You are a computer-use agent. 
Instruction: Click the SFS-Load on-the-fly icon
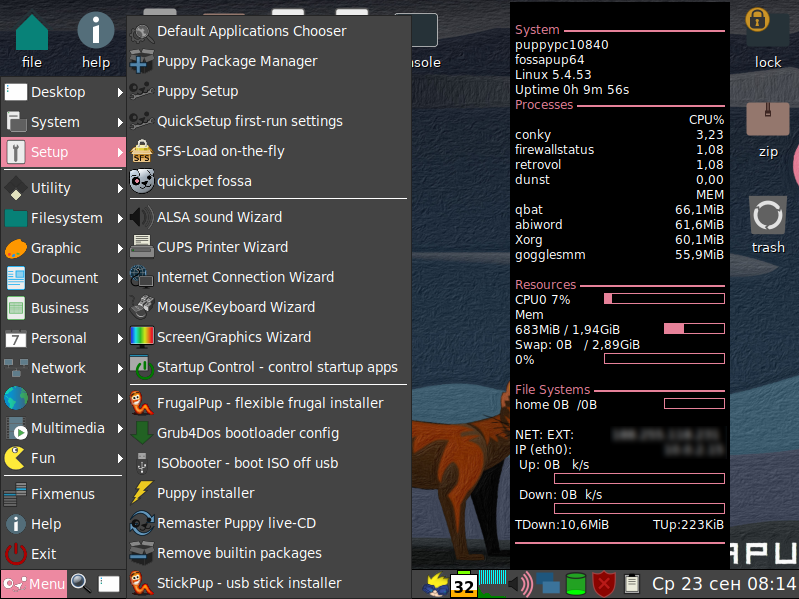coord(142,152)
